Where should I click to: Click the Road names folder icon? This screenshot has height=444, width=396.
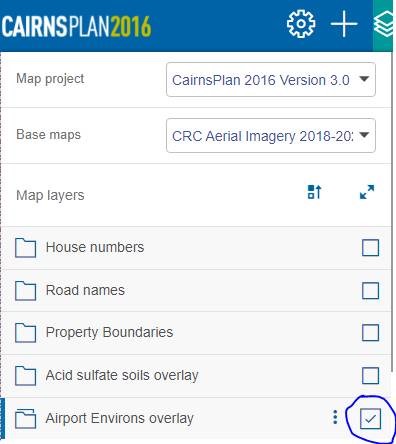25,291
